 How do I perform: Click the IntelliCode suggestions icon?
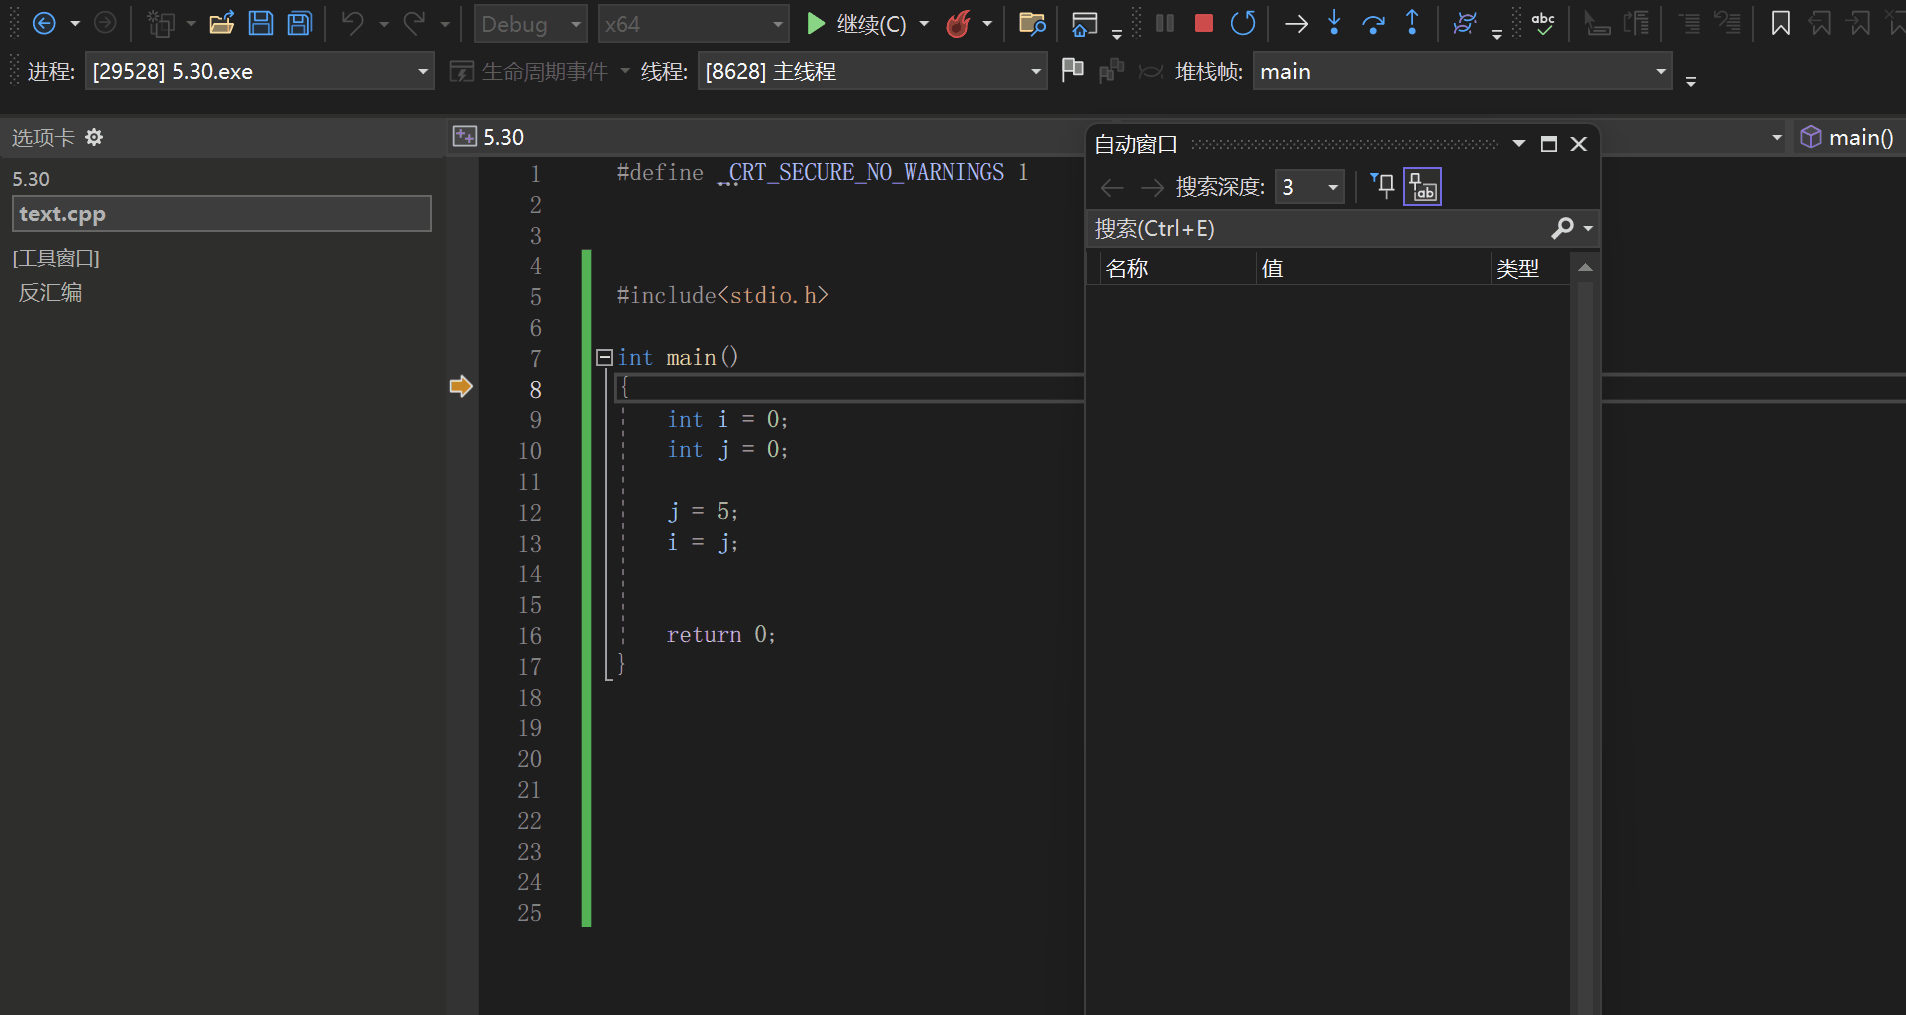point(1465,23)
